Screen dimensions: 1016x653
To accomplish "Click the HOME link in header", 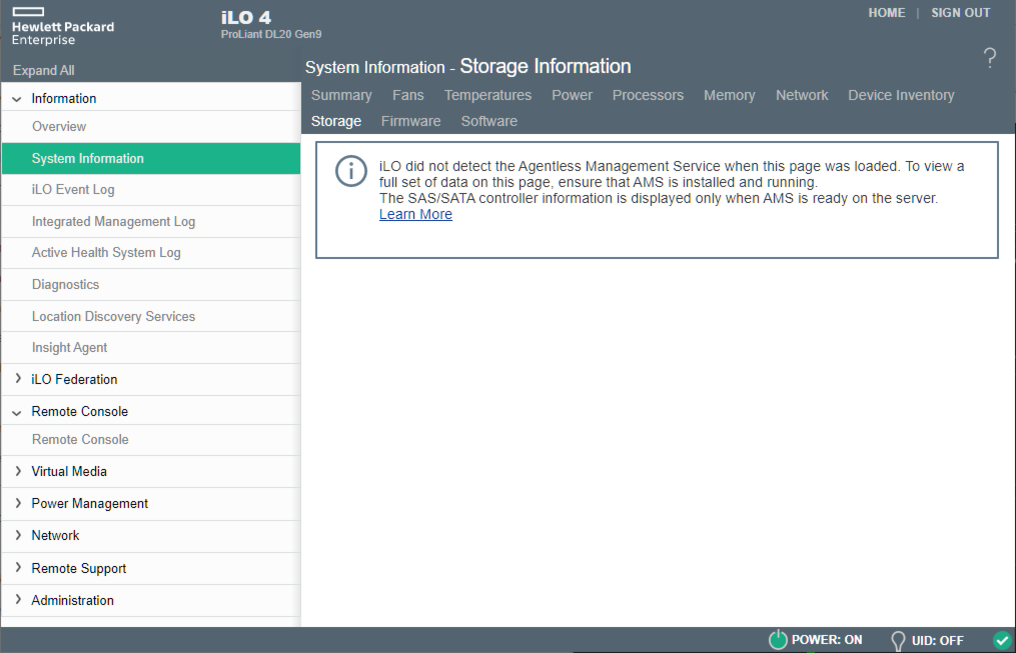I will [887, 13].
